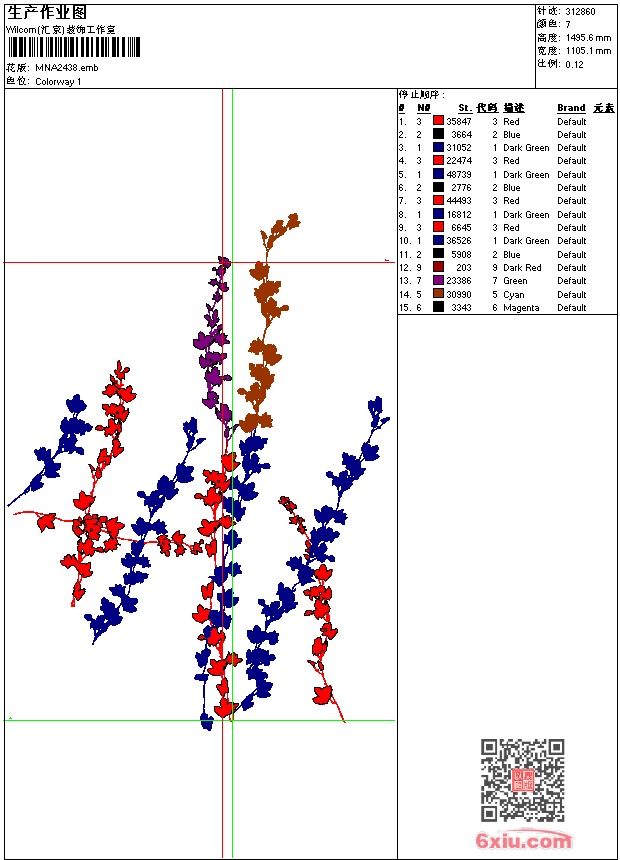Click the Red description in the 22474 row

pos(511,161)
